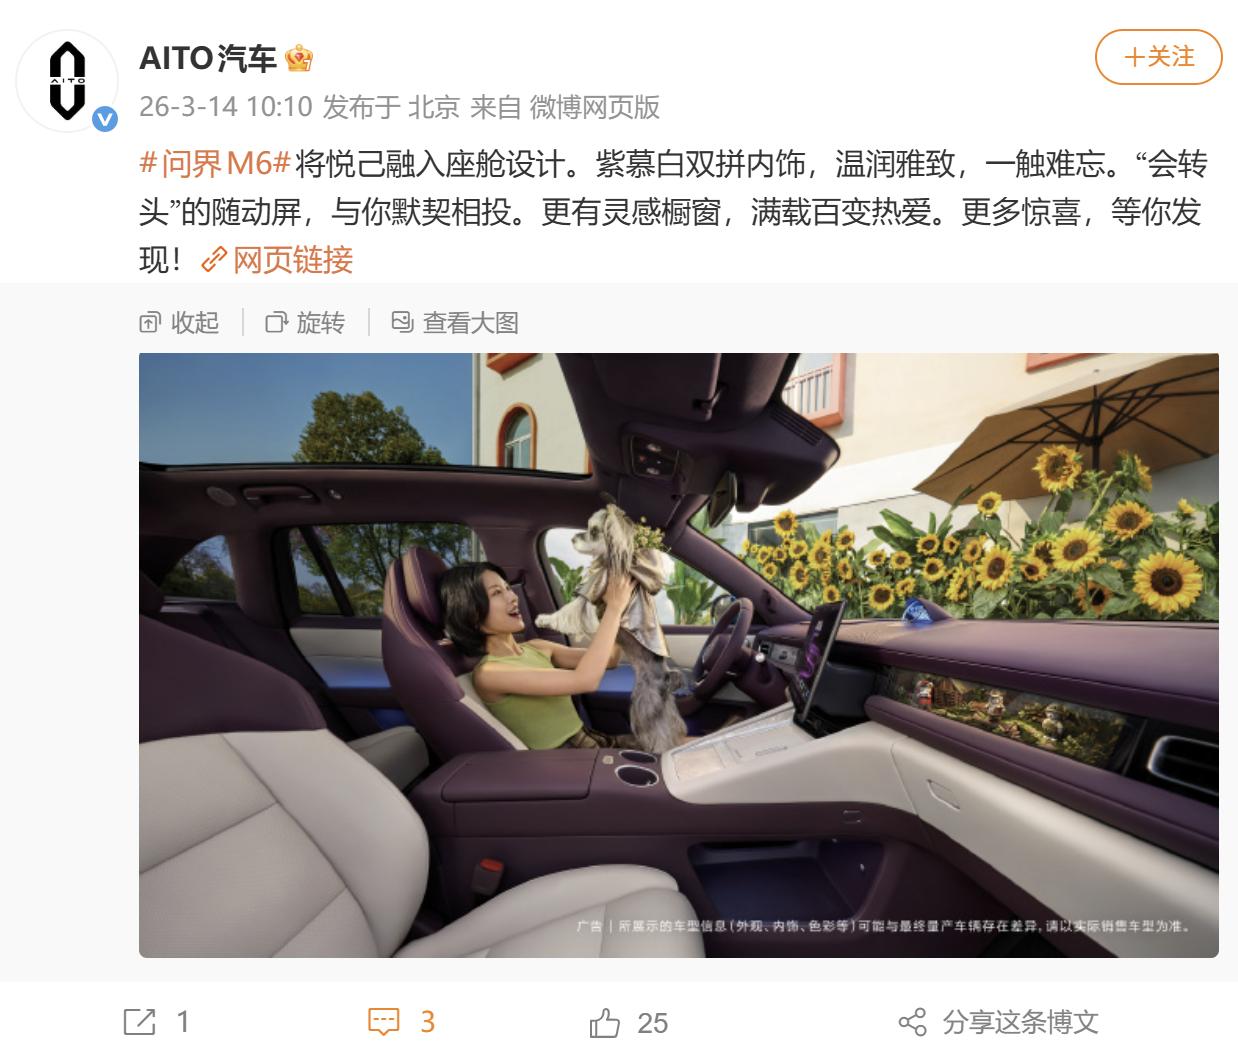The height and width of the screenshot is (1054, 1238).
Task: Click the chain link icon before 网页链接
Action: click(x=215, y=260)
